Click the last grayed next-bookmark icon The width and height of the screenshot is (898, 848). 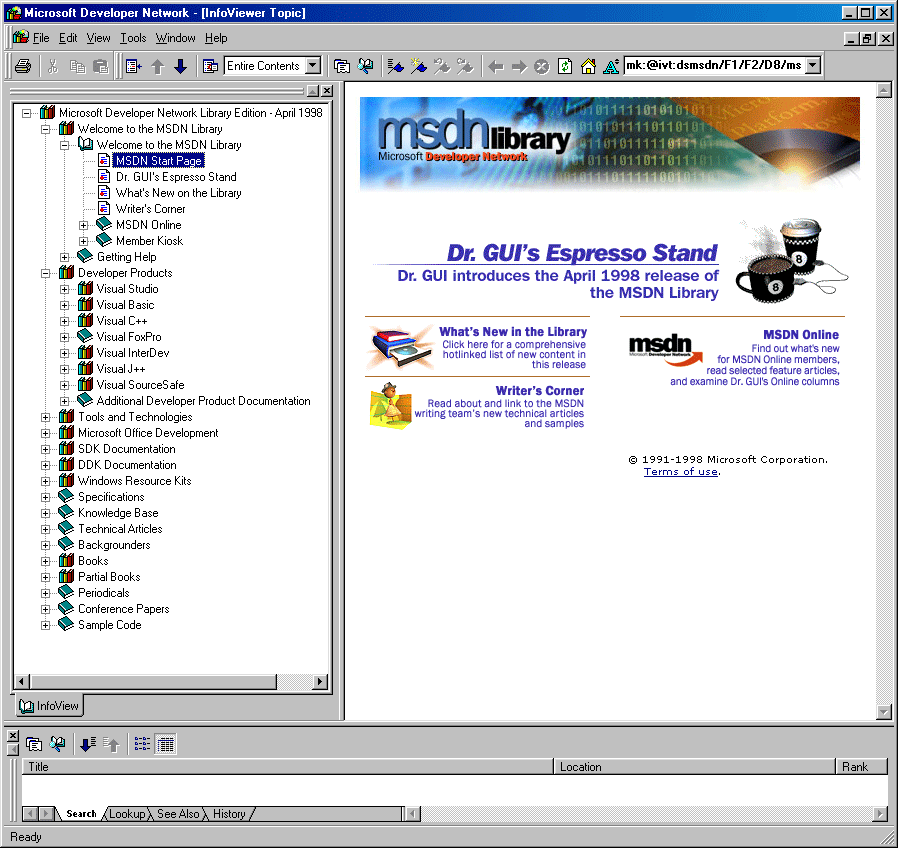point(465,66)
